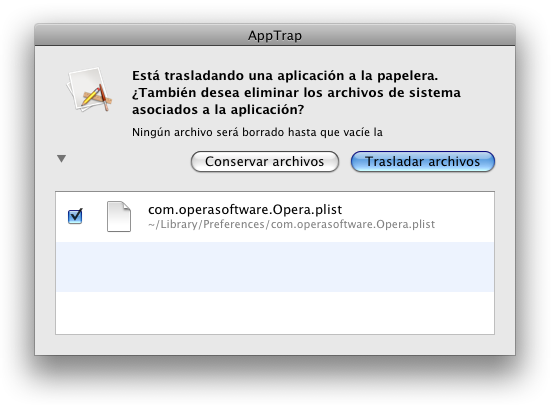Choose the Conservar archivos button
Screen dimensions: 553x405
pyautogui.click(x=265, y=162)
